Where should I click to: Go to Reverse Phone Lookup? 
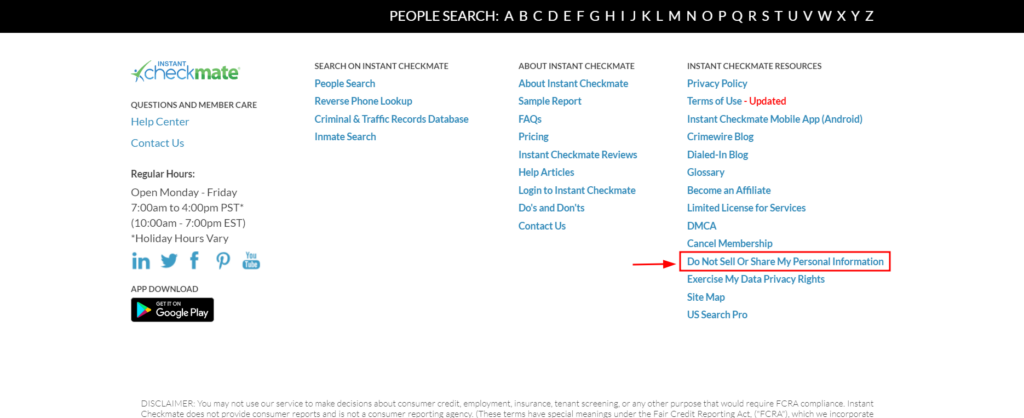click(363, 101)
